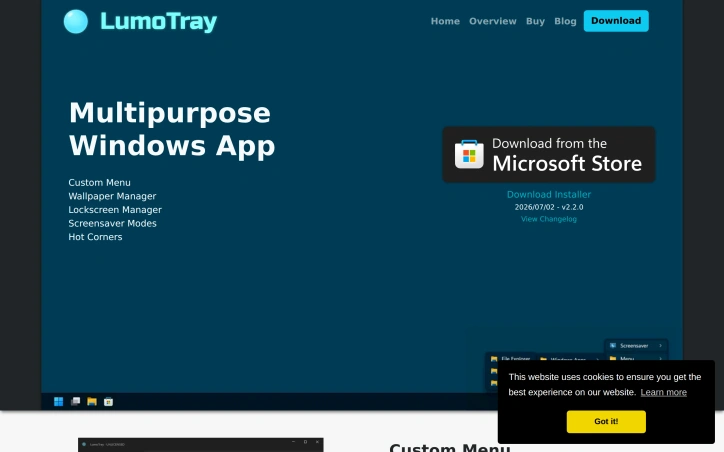The height and width of the screenshot is (452, 724).
Task: Click the Store icon in hero taskbar
Action: (109, 401)
